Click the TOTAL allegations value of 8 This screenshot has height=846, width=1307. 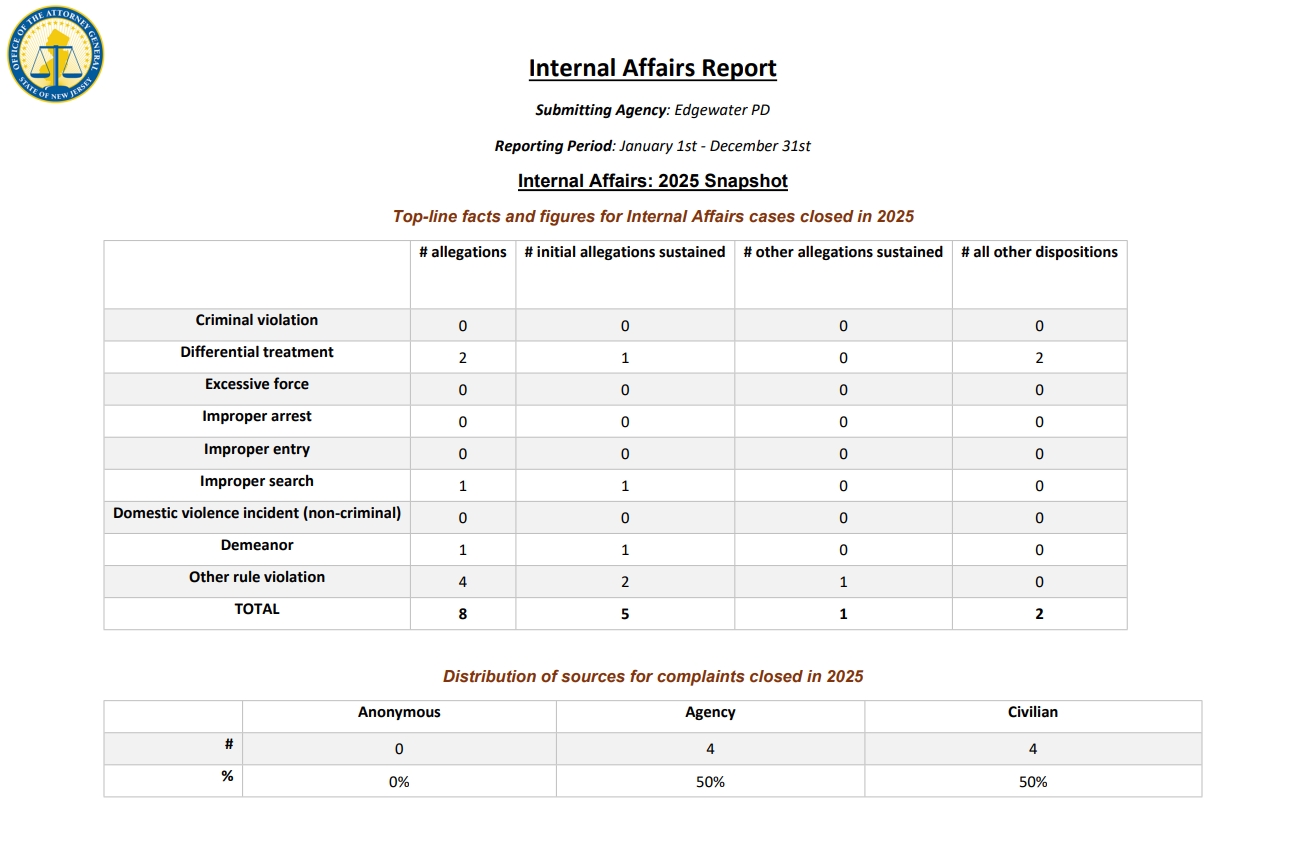(x=462, y=614)
